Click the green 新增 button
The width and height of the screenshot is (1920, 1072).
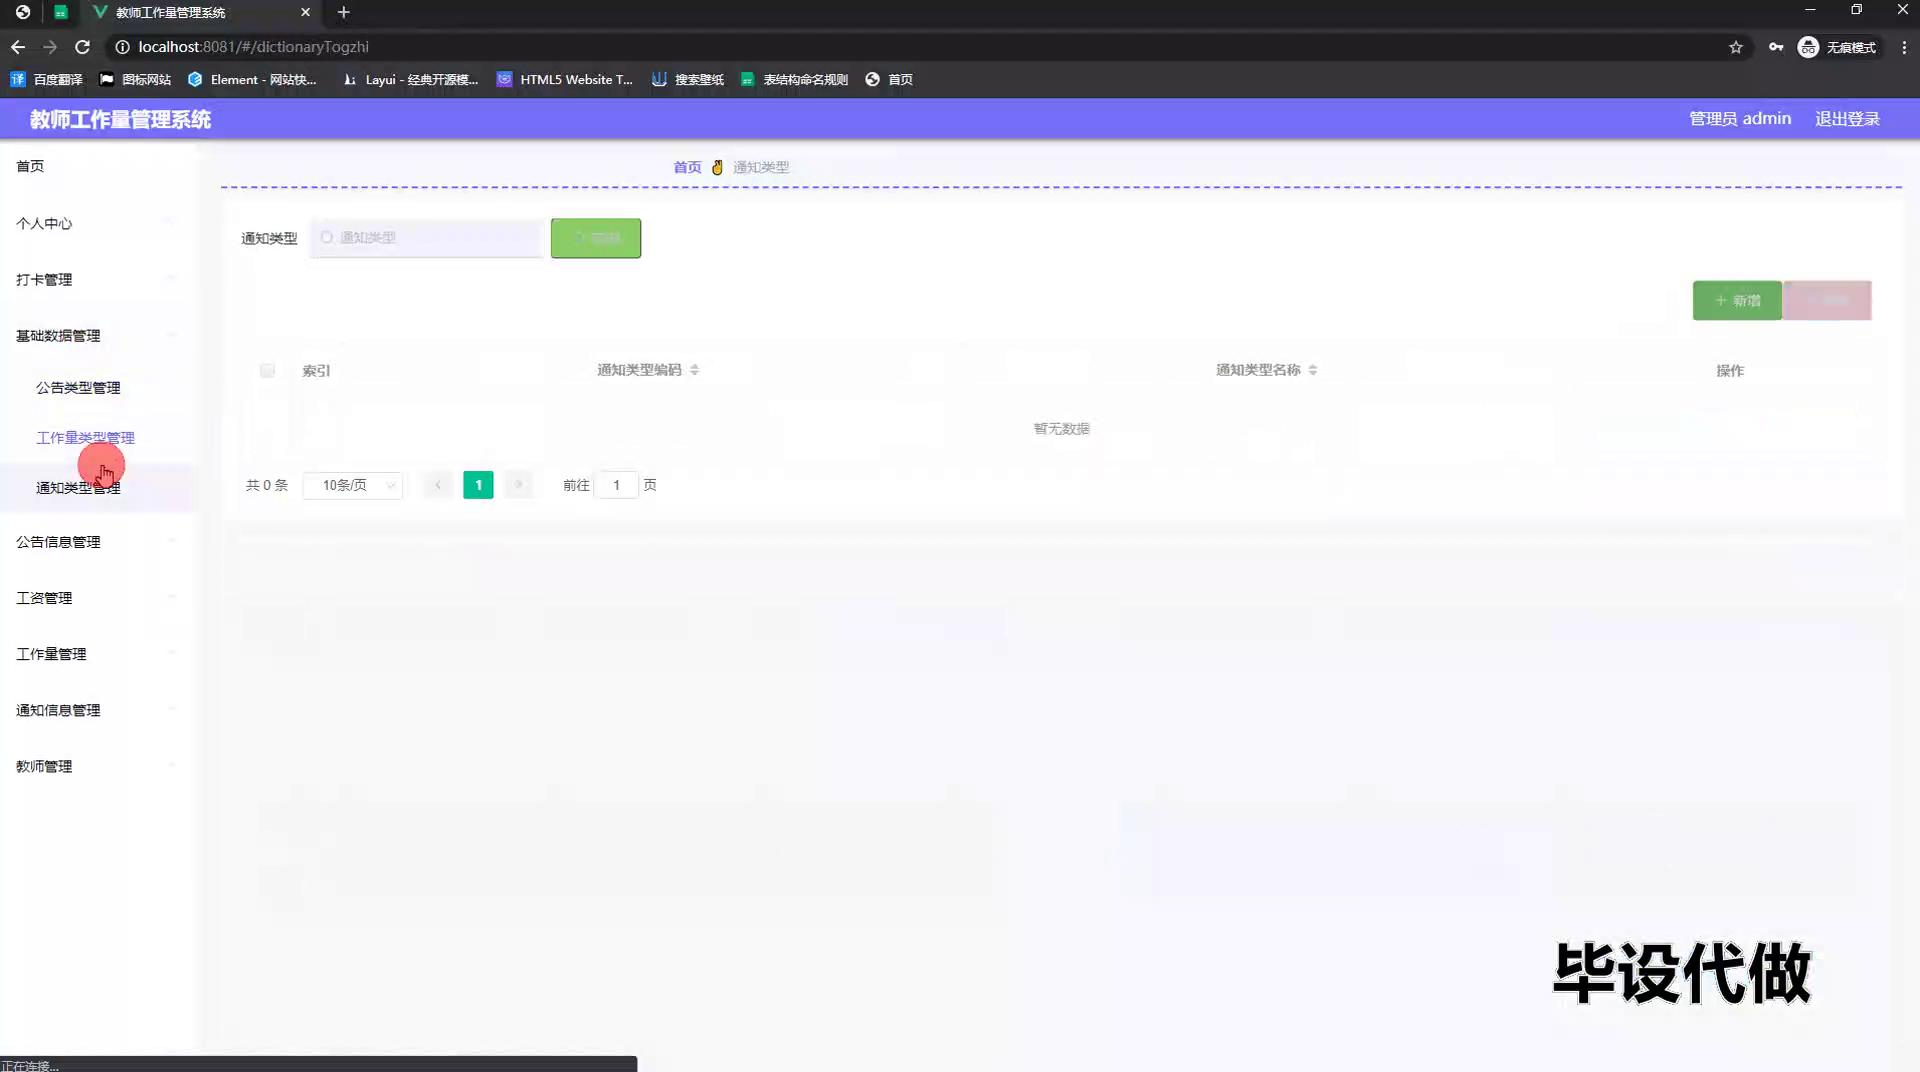click(1737, 300)
